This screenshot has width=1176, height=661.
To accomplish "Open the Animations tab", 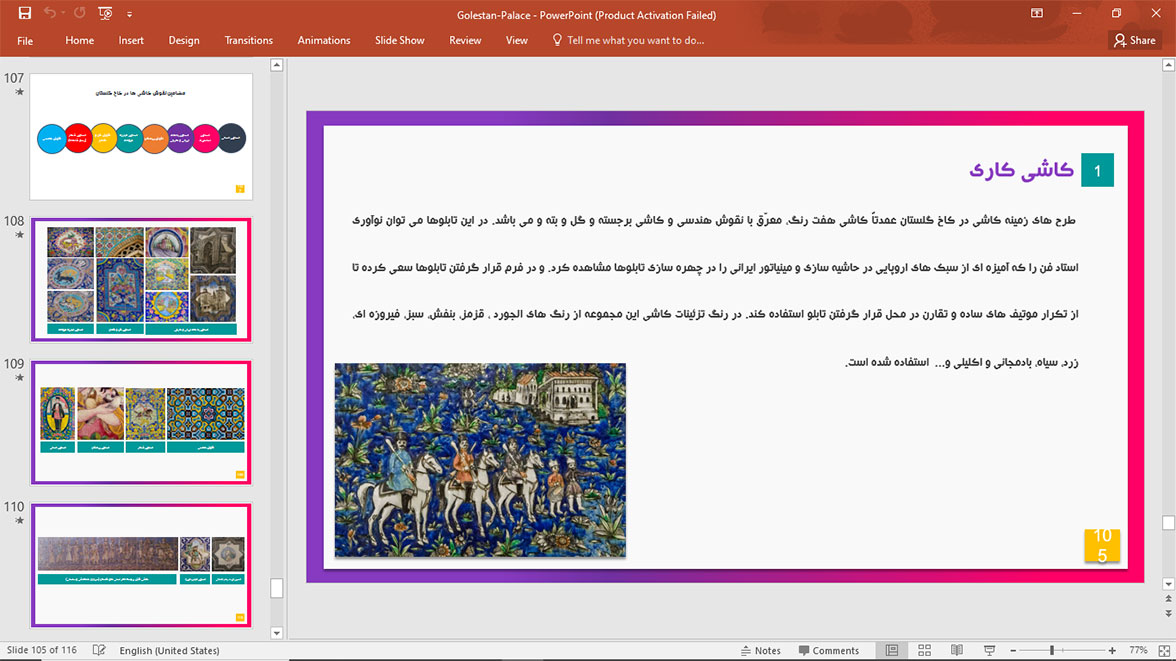I will point(324,41).
